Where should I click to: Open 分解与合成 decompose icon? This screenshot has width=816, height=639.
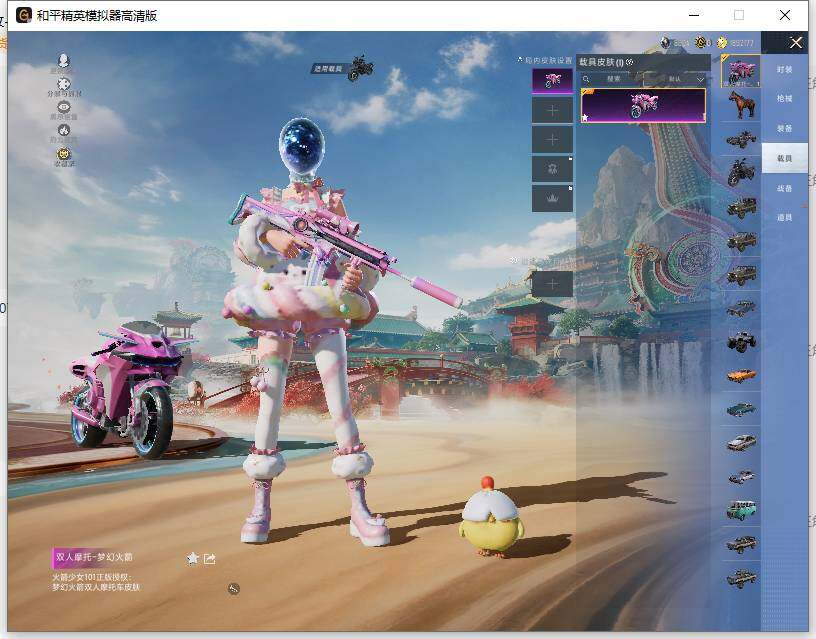pyautogui.click(x=63, y=84)
